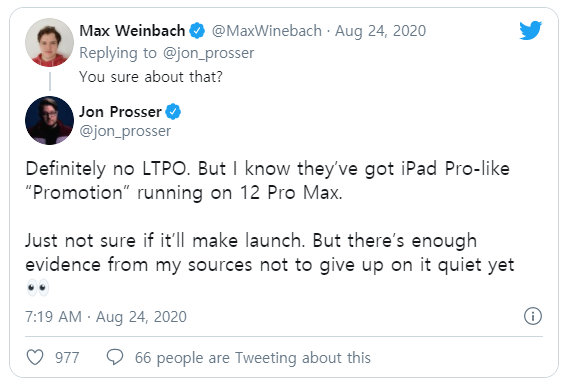Screen dimensions: 567x386
Task: Open the Aug 24, 2020 reply date
Action: pyautogui.click(x=380, y=31)
